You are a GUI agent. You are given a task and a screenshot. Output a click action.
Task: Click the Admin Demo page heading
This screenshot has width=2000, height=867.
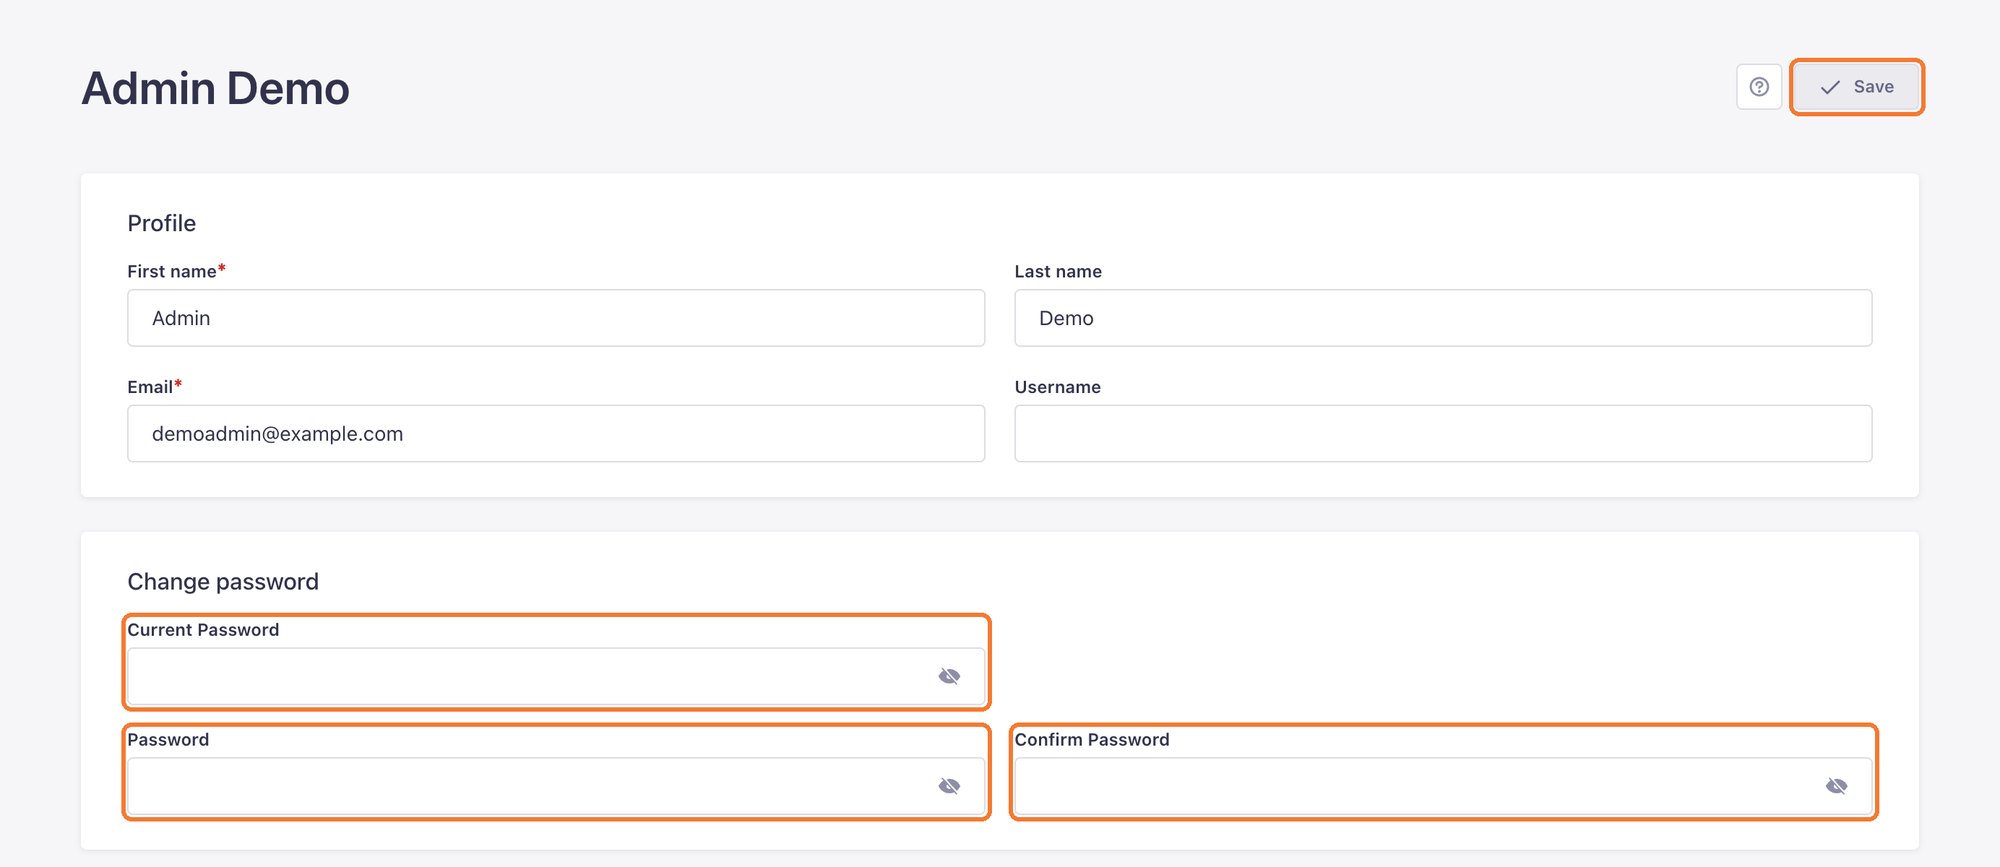215,88
